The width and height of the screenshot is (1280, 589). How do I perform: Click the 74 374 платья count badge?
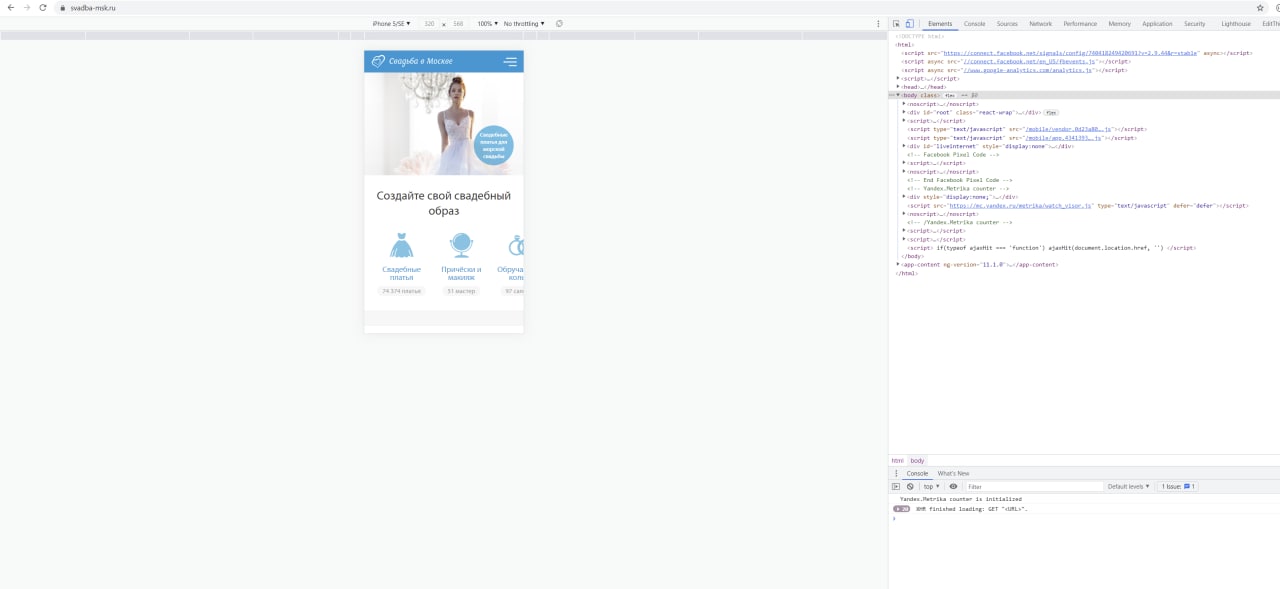click(x=401, y=291)
